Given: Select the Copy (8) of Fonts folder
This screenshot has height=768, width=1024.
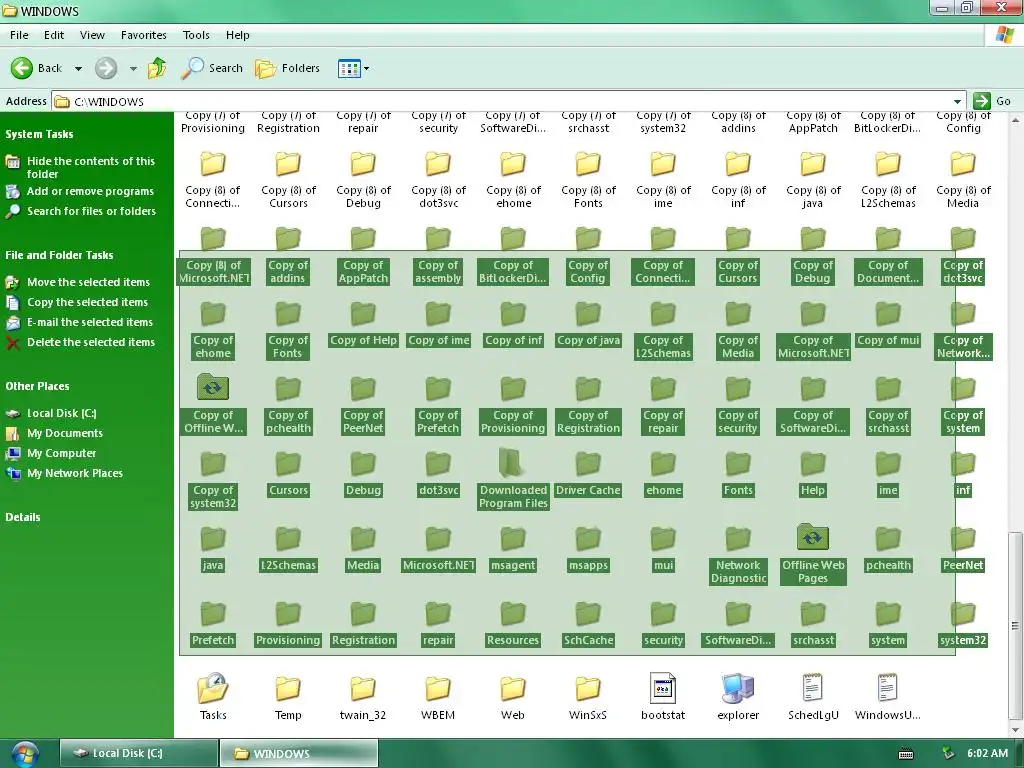Looking at the screenshot, I should tap(588, 180).
